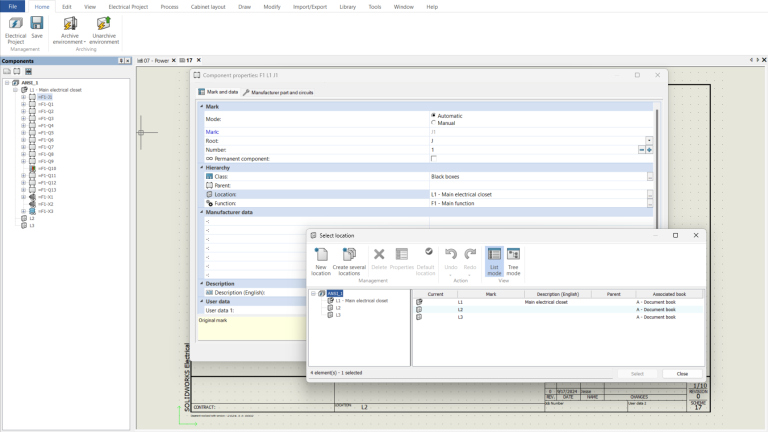768x432 pixels.
Task: Open Electrical Project management icon
Action: (16, 23)
